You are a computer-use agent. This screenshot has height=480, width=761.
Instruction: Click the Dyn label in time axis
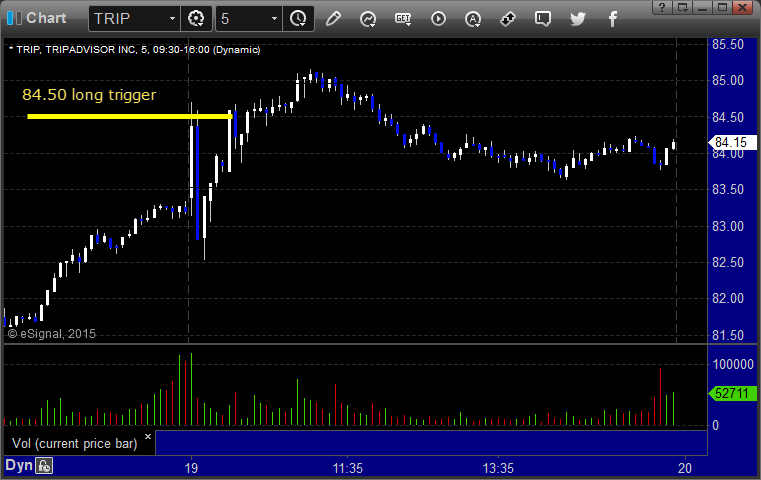[x=18, y=465]
